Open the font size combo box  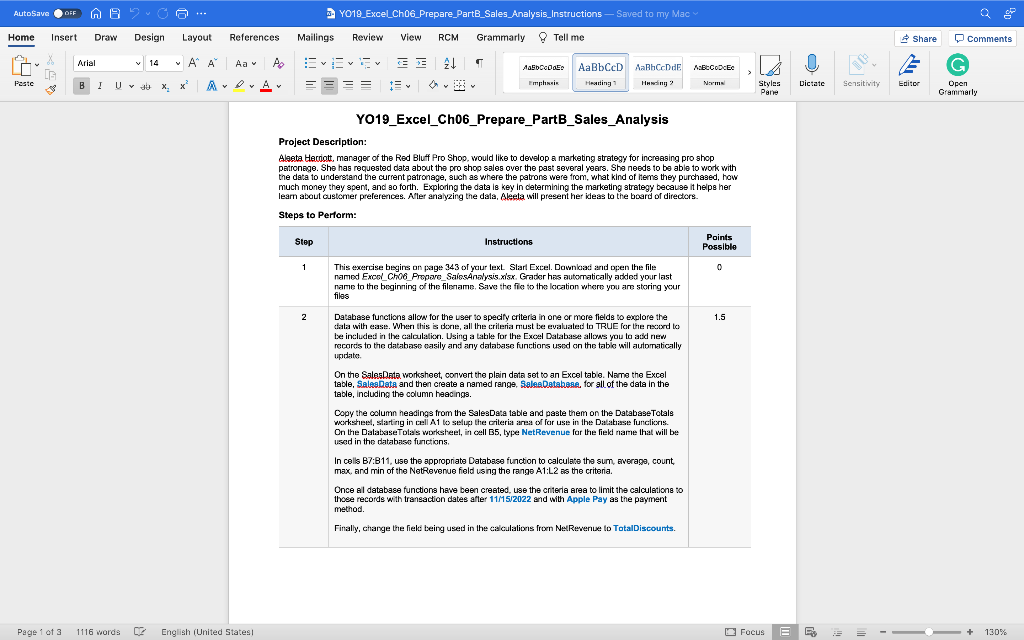[x=164, y=63]
